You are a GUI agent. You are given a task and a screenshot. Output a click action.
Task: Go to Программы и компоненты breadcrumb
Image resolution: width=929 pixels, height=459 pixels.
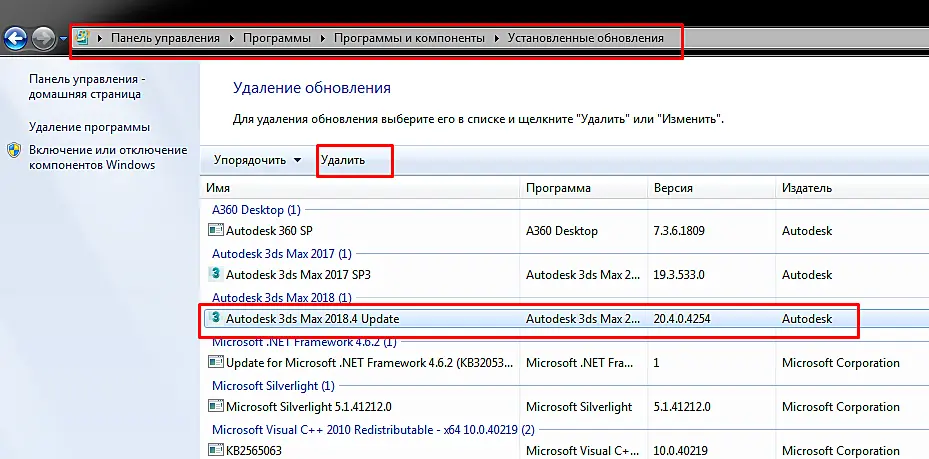(409, 38)
